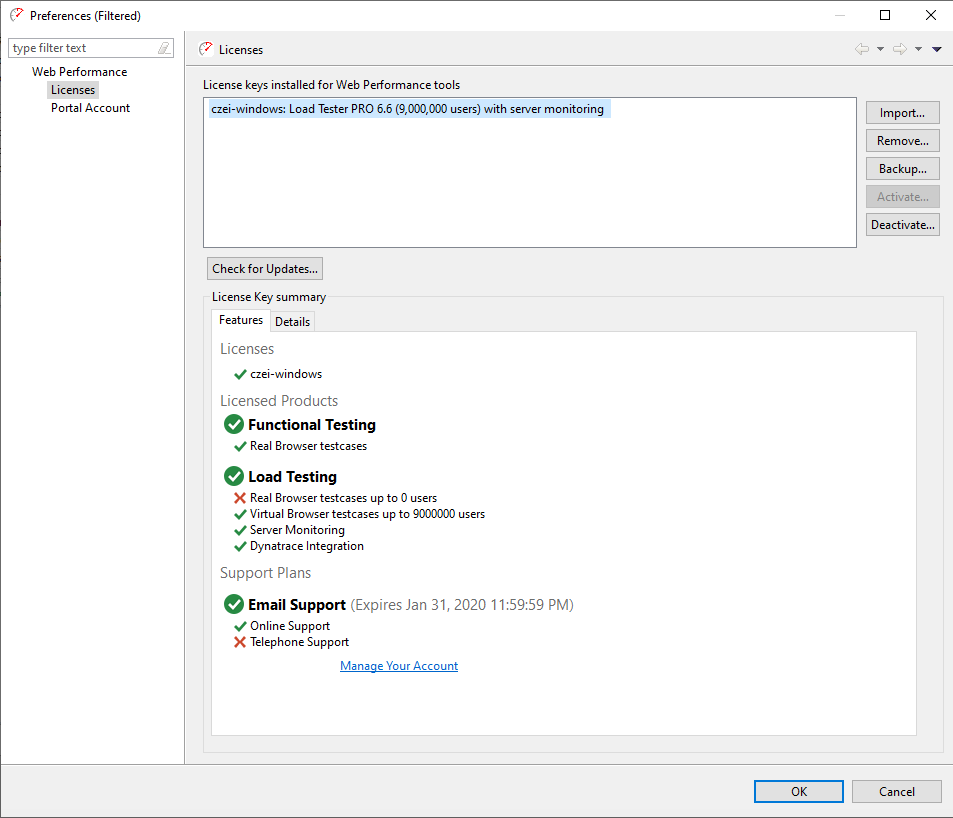Click the Dynatrace Integration text
Image resolution: width=953 pixels, height=818 pixels.
(x=307, y=546)
